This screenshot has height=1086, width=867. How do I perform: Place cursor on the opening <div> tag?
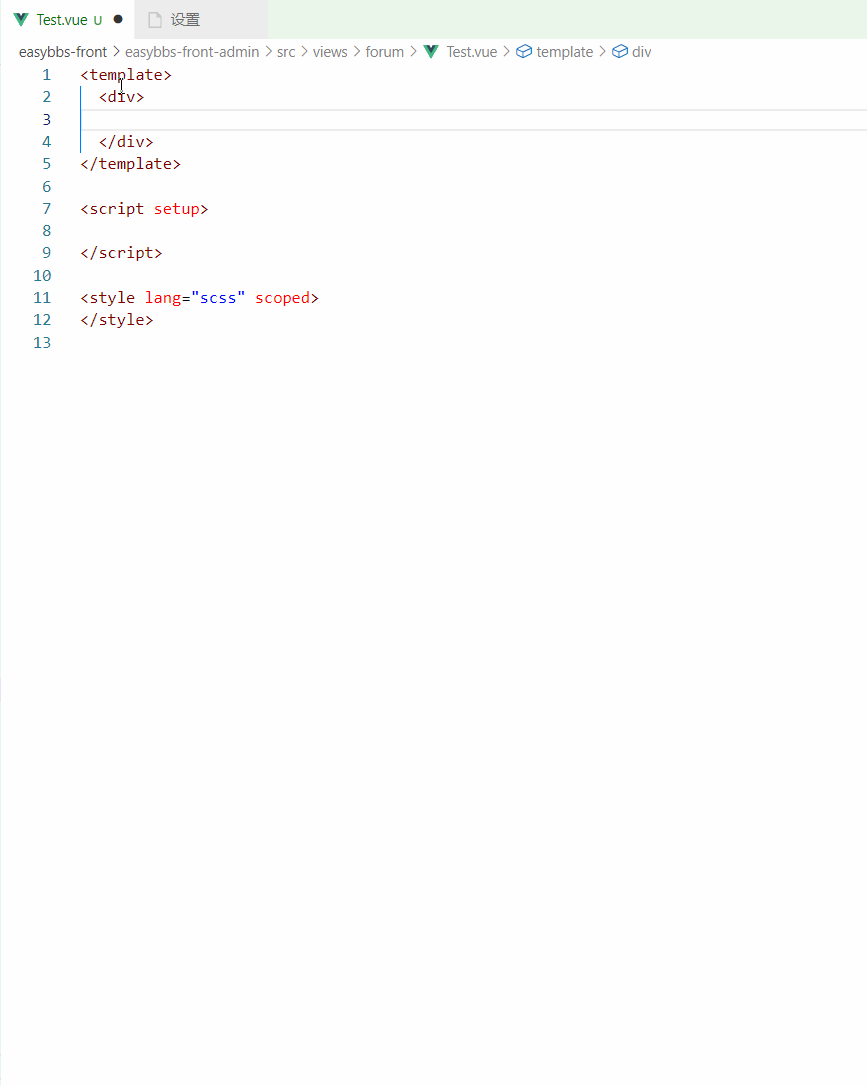[x=121, y=97]
